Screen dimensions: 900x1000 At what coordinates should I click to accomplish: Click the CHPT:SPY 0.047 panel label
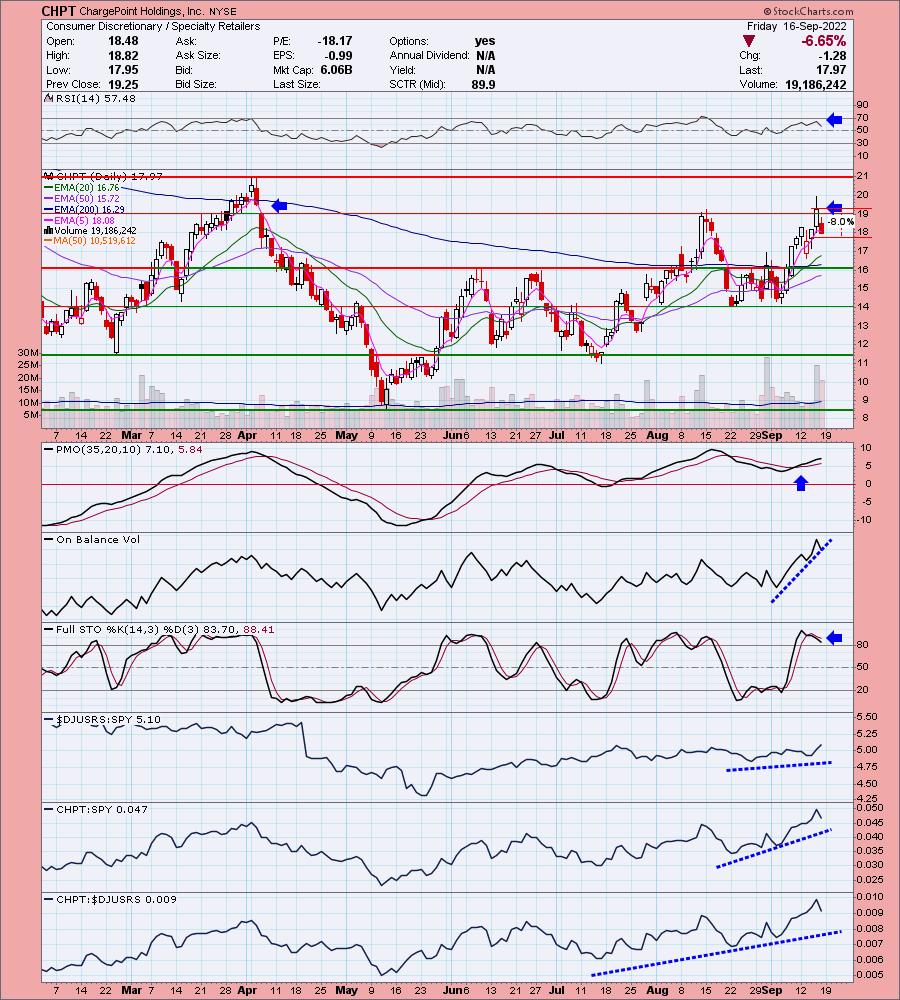click(x=101, y=809)
